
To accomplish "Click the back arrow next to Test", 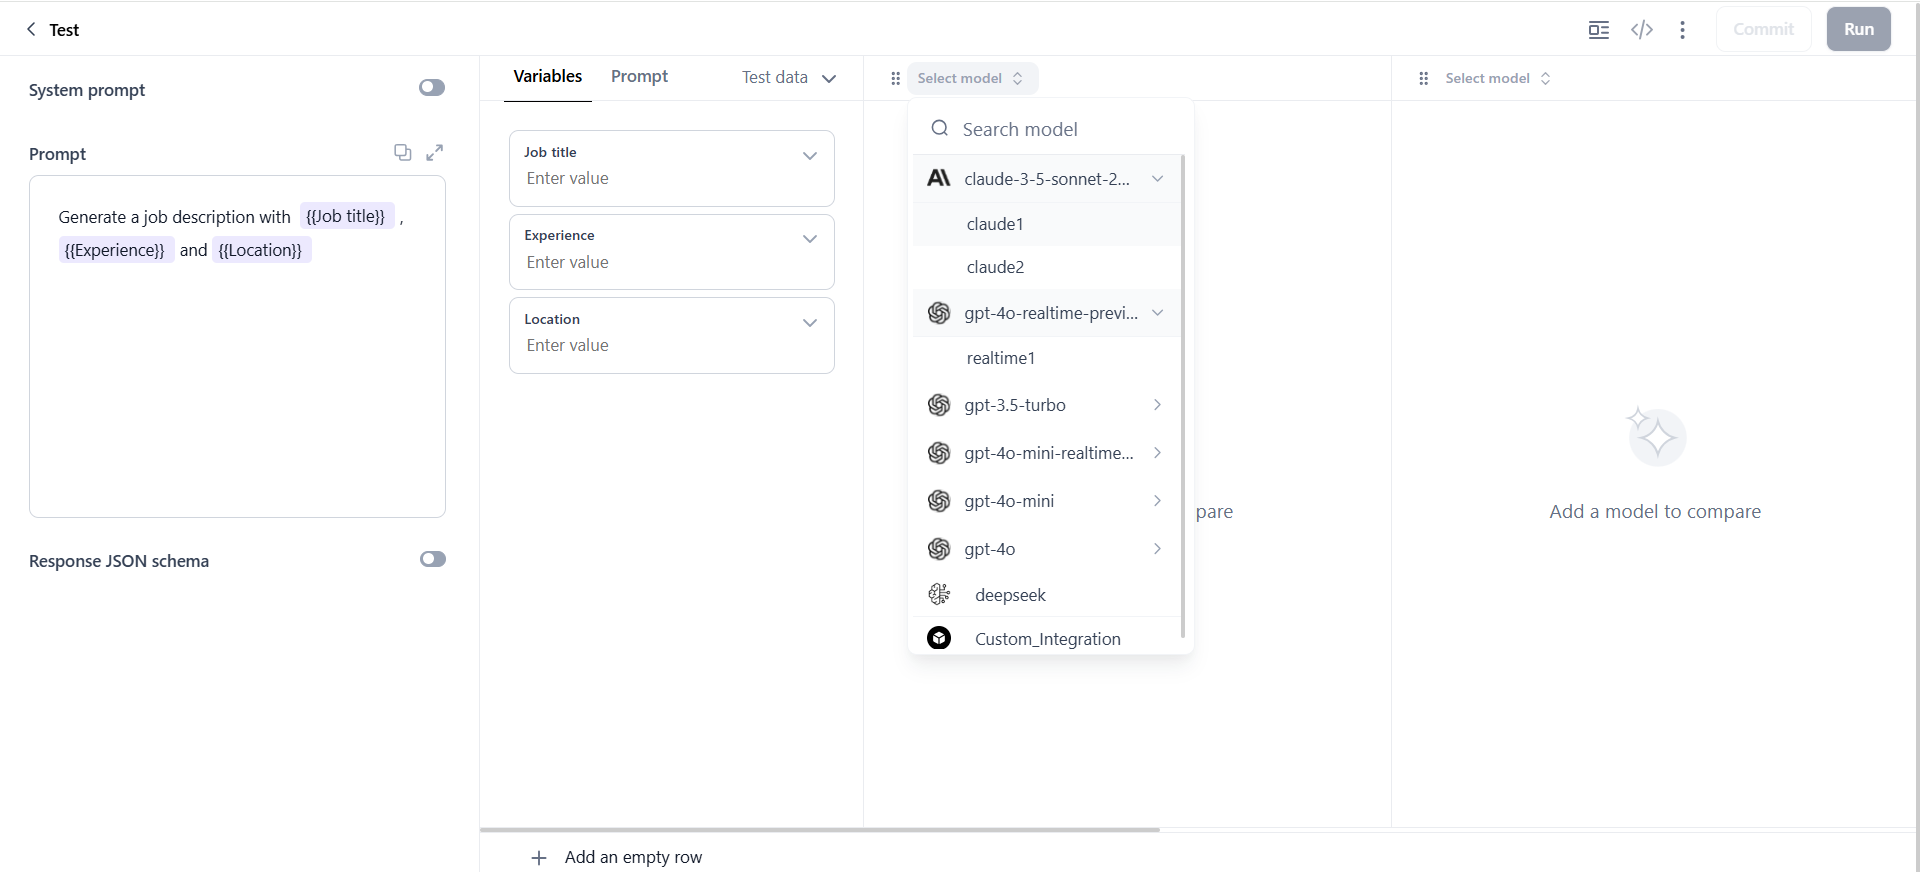I will click(x=31, y=29).
